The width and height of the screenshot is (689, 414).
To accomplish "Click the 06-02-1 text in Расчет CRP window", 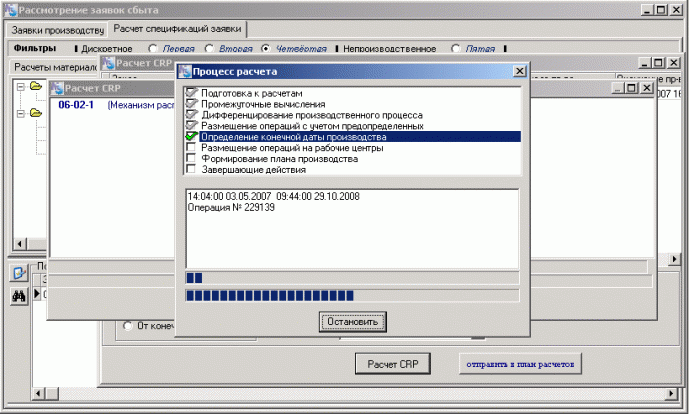I will click(76, 105).
